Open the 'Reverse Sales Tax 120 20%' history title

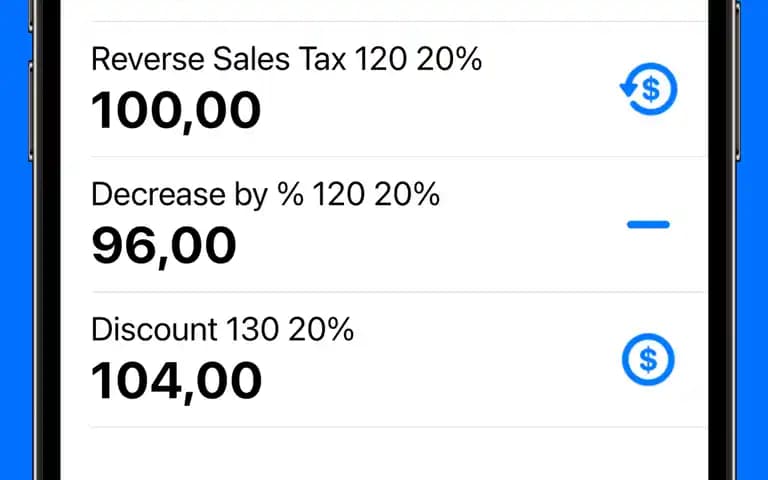tap(287, 59)
